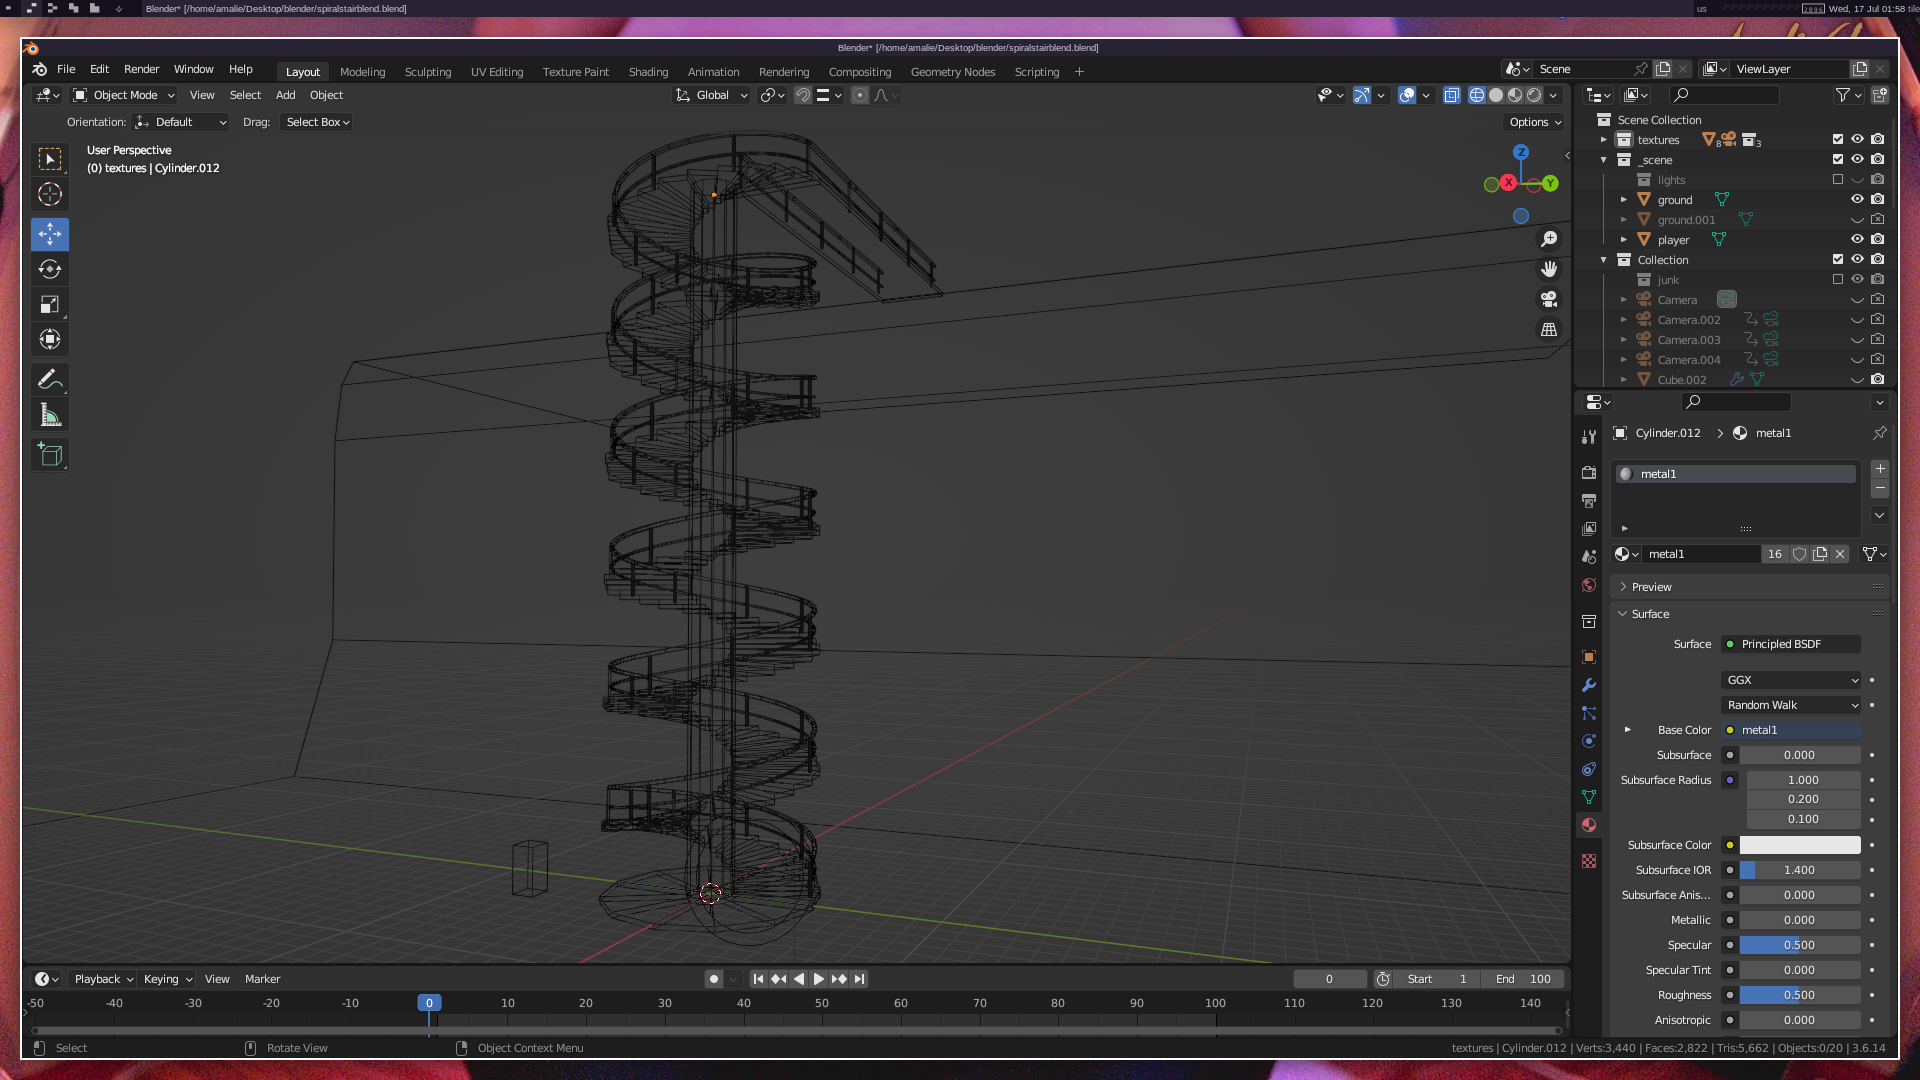
Task: Expand the player object tree
Action: pos(1624,240)
